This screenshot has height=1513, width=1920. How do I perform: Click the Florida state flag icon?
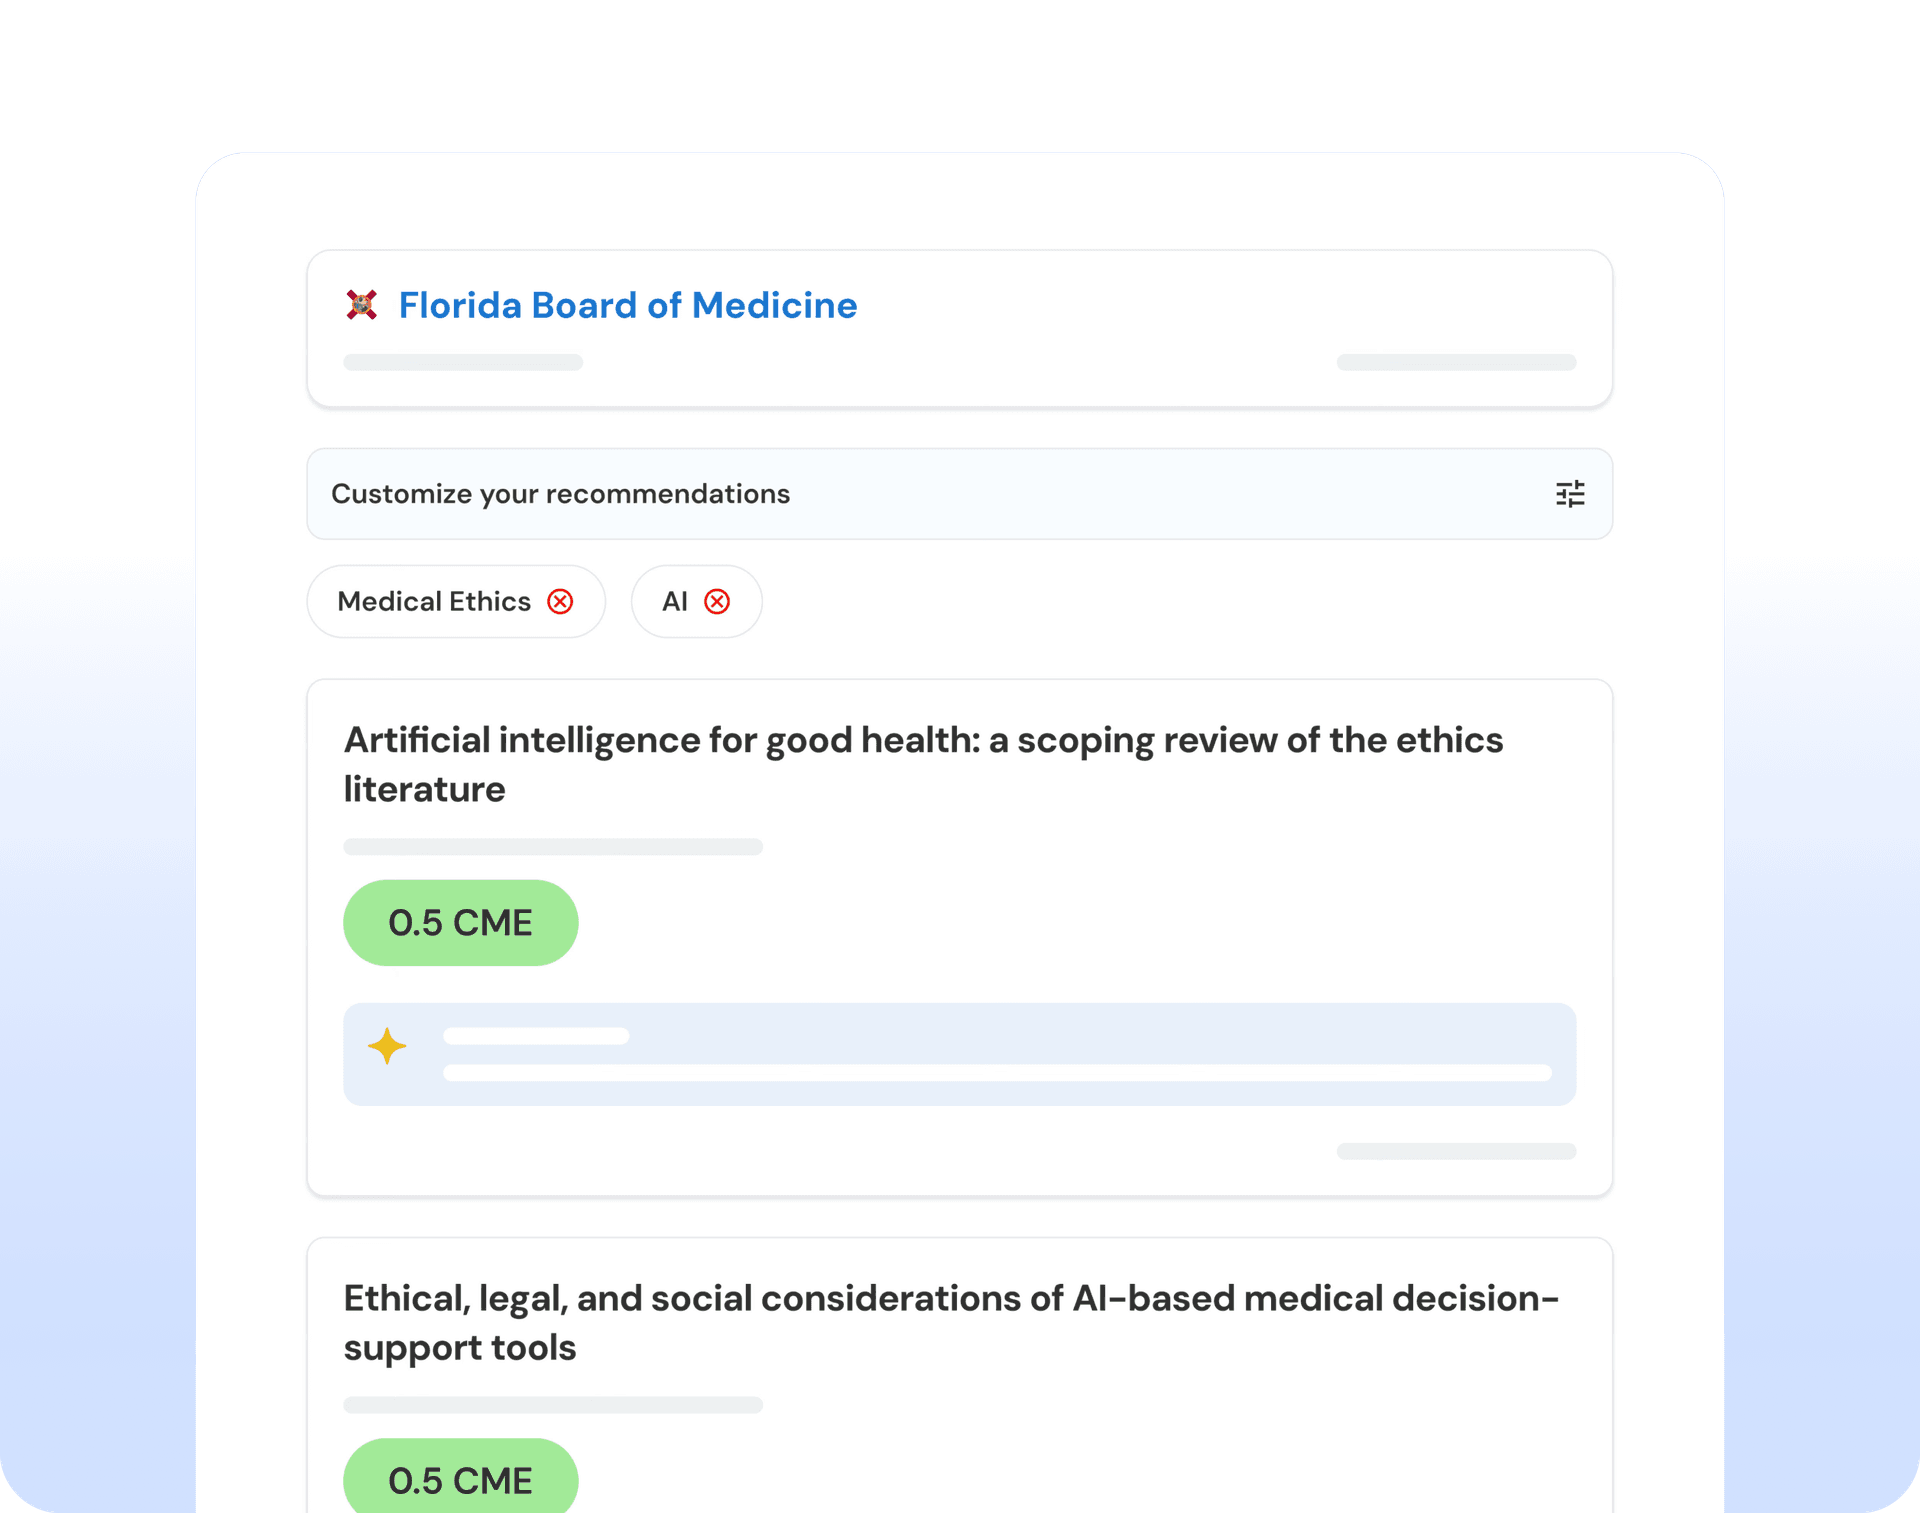[x=361, y=305]
